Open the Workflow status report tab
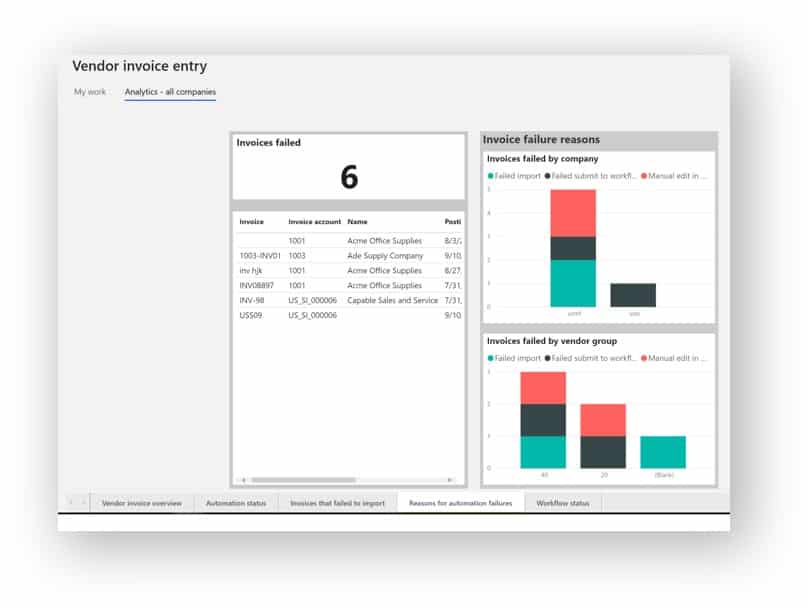 562,503
